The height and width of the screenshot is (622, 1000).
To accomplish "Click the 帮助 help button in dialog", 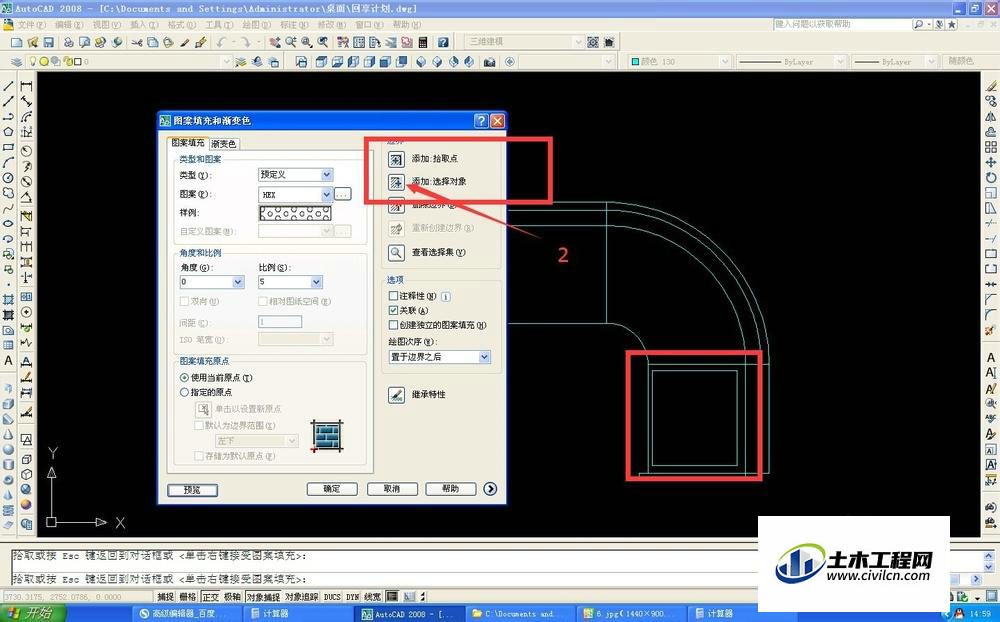I will point(451,489).
